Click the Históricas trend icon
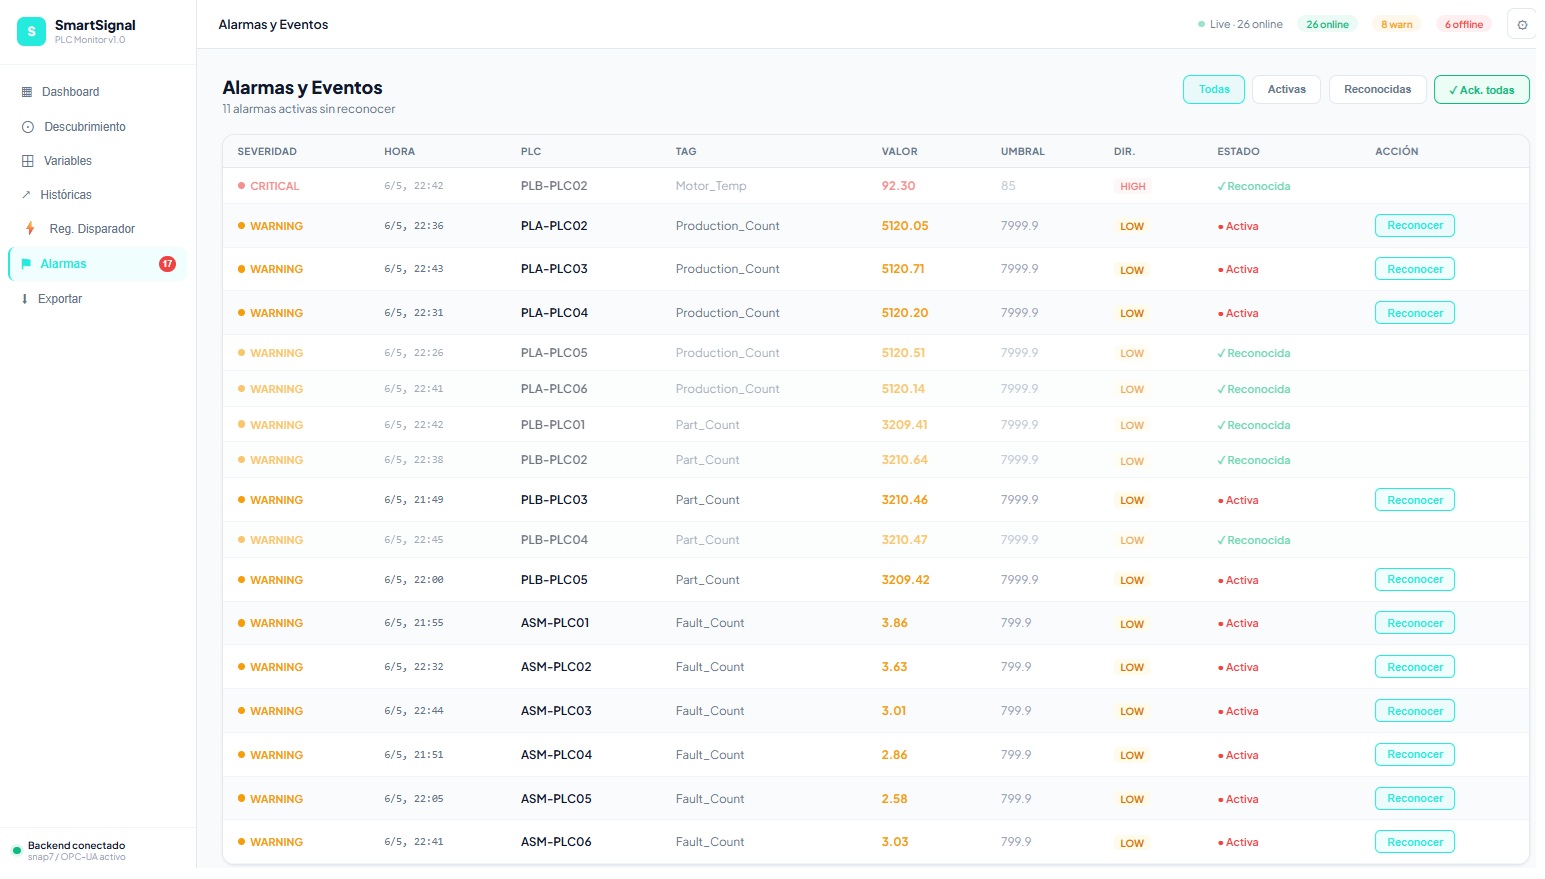Screen dimensions: 1545x879 tap(26, 195)
